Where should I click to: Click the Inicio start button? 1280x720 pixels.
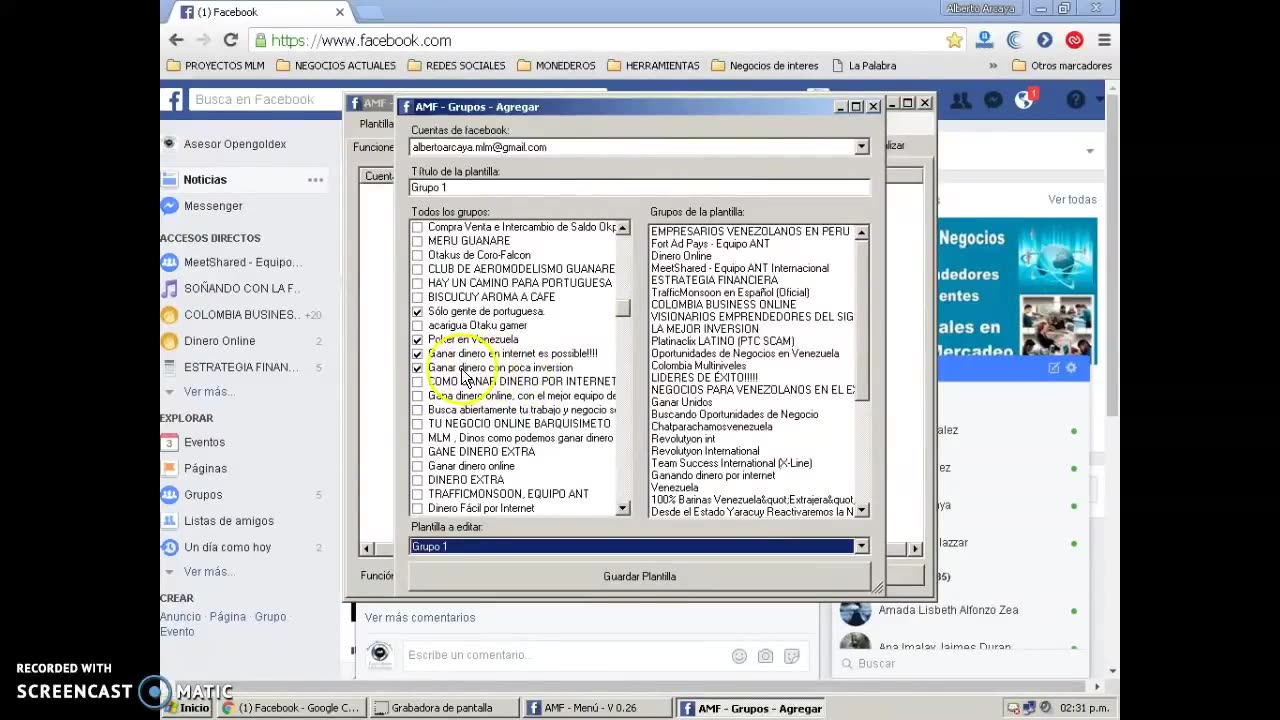point(186,708)
